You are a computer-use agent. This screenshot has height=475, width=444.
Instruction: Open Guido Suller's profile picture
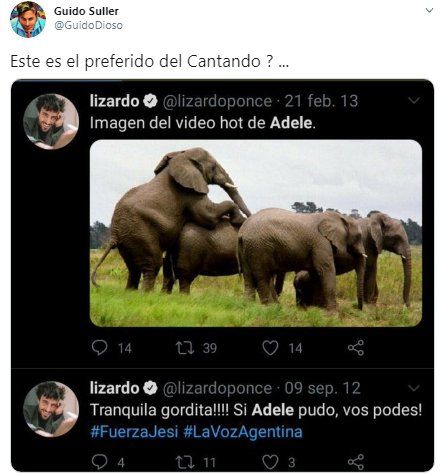[x=28, y=20]
